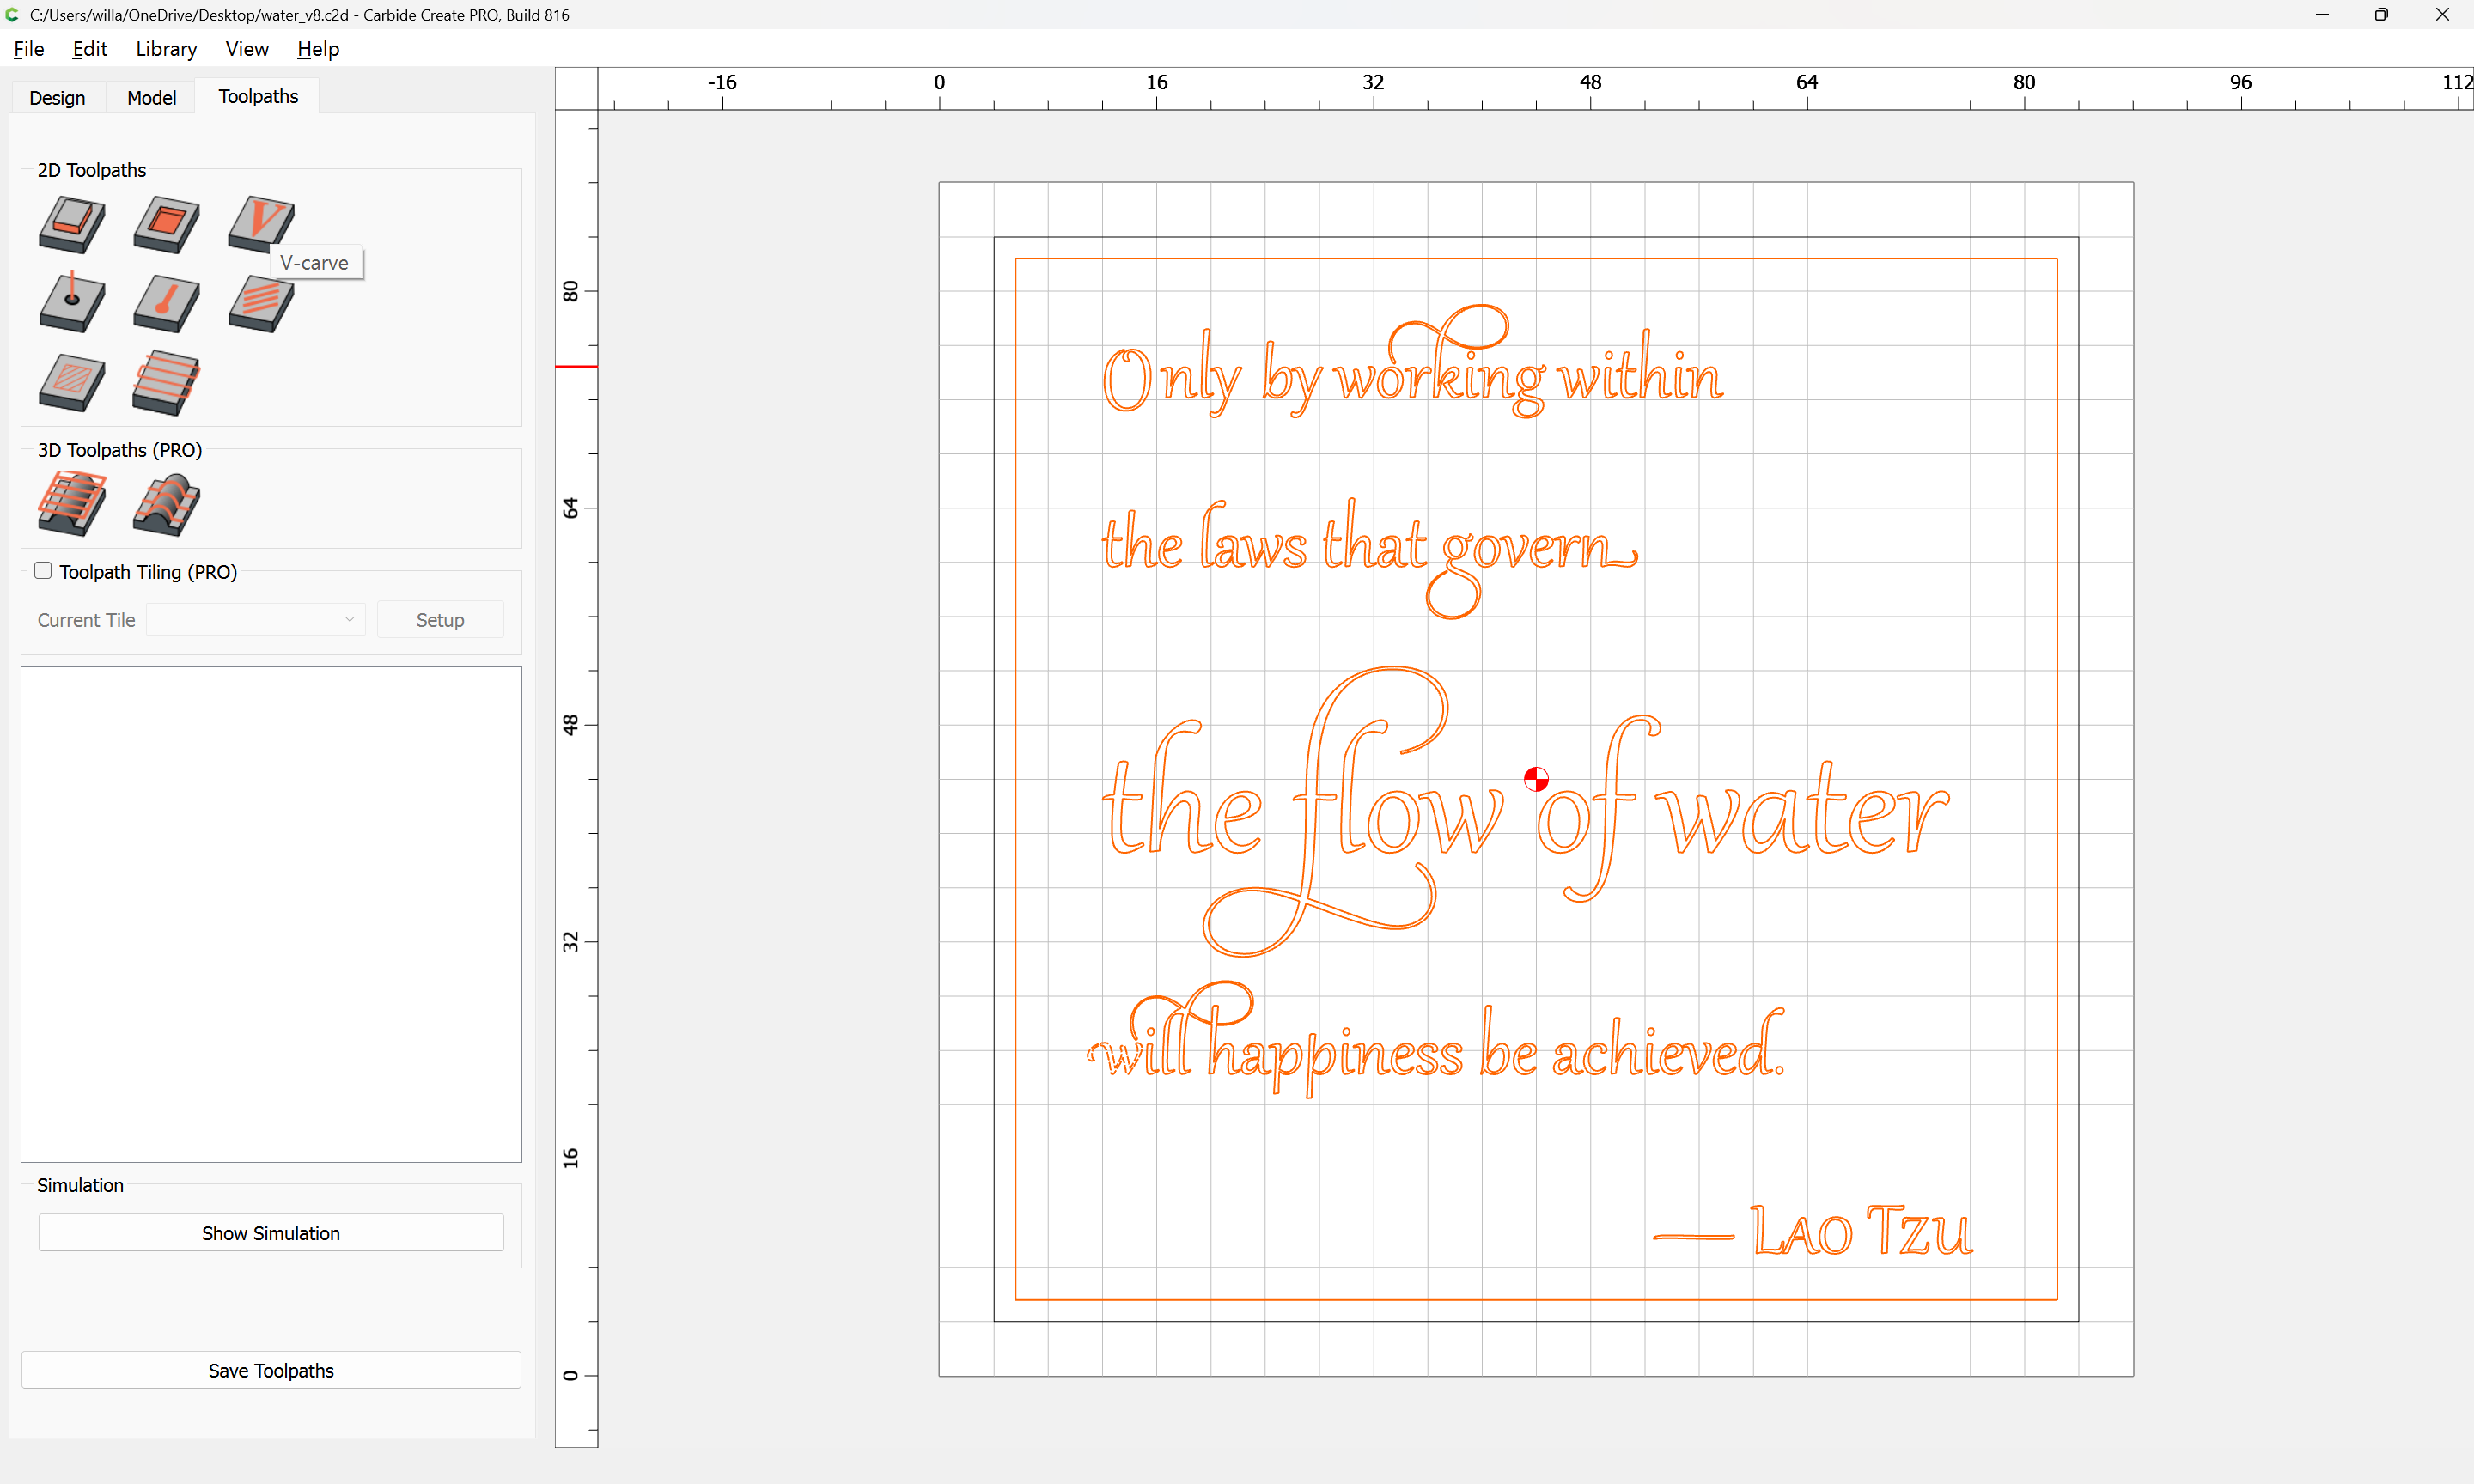
Task: Select the 'LAO TZU' text vector
Action: [x=1861, y=1230]
